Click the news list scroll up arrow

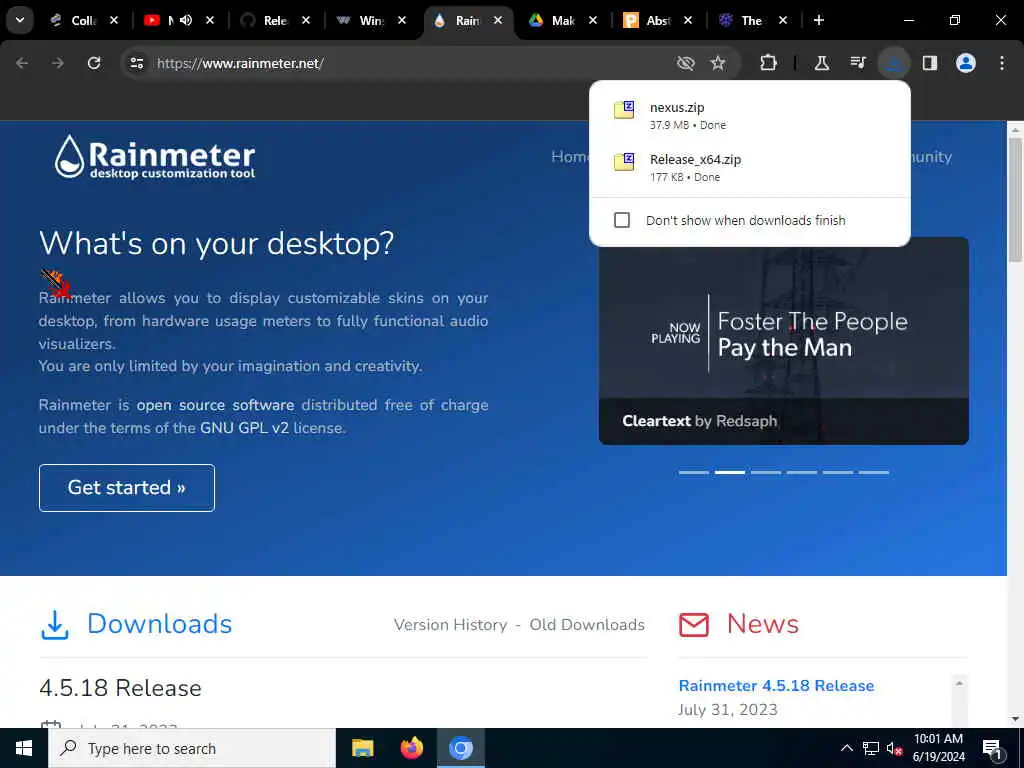click(959, 683)
